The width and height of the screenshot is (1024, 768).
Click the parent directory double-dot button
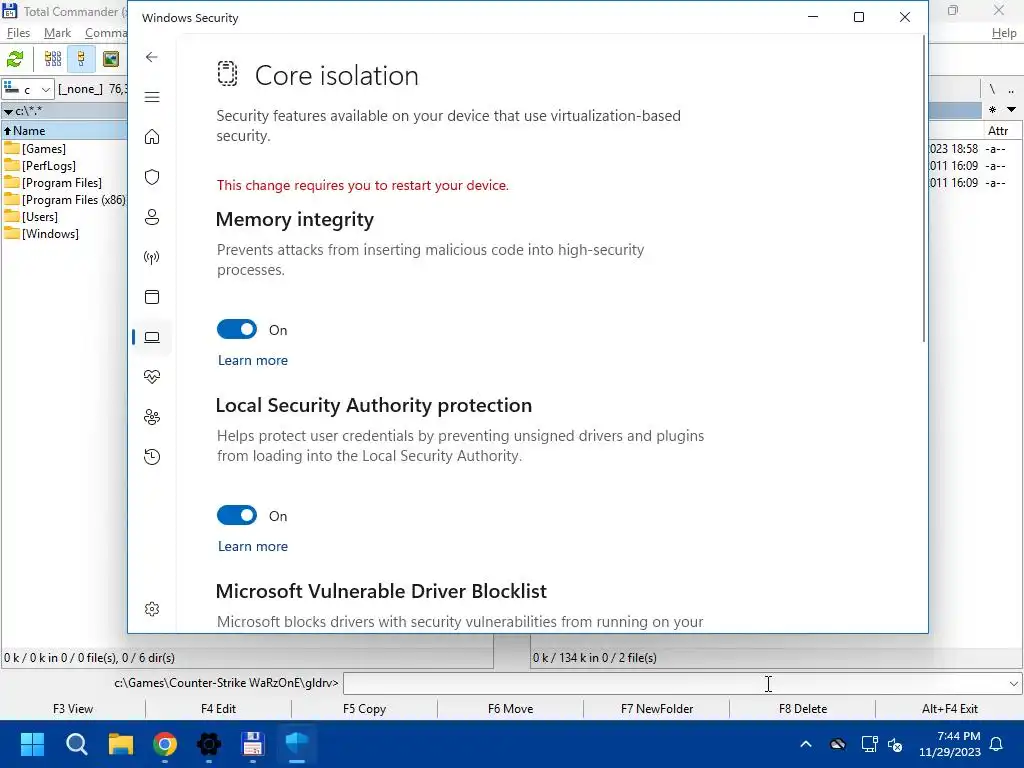click(x=1011, y=89)
